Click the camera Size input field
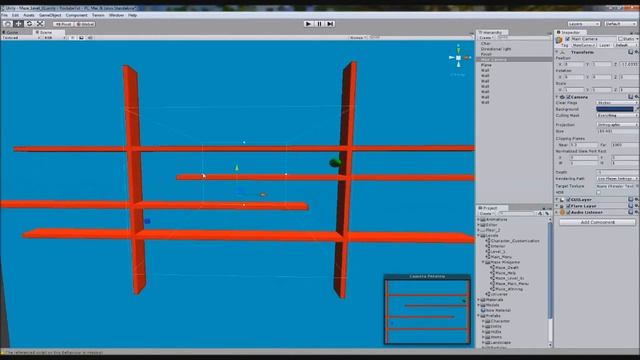This screenshot has height=360, width=640. pyautogui.click(x=617, y=131)
